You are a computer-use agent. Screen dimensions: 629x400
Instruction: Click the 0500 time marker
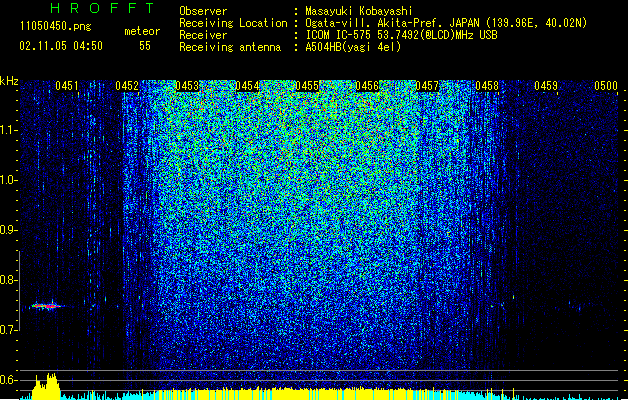click(x=606, y=86)
